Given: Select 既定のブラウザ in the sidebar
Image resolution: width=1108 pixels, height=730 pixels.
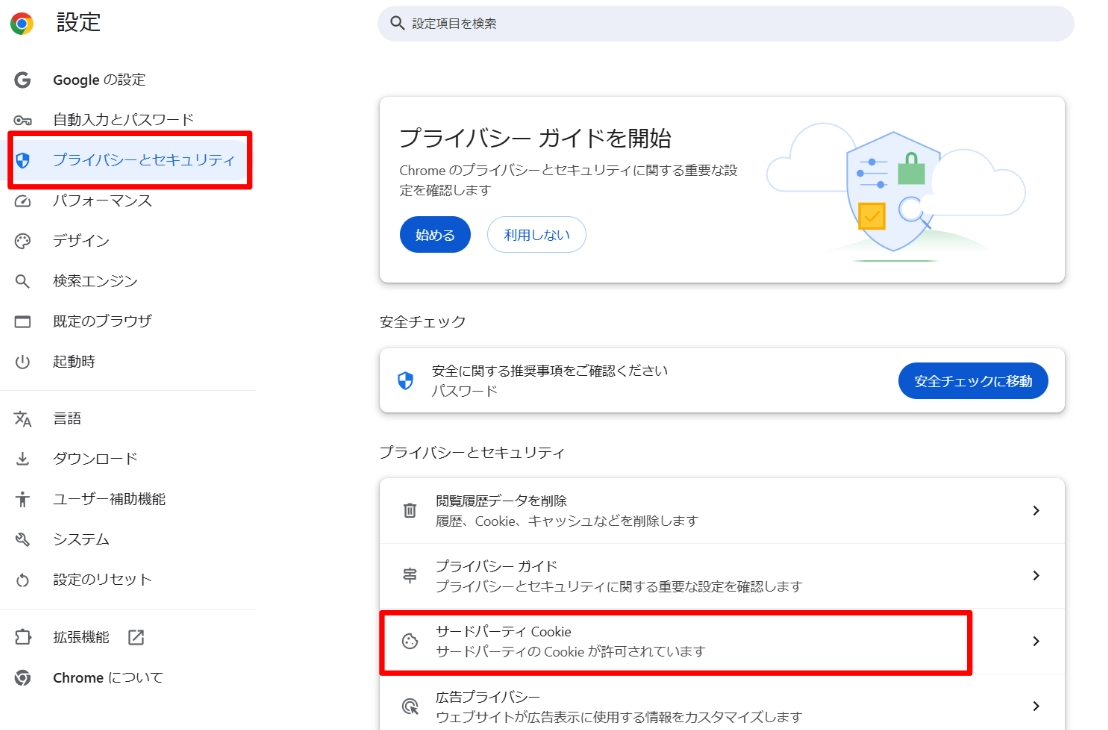Looking at the screenshot, I should pyautogui.click(x=102, y=322).
